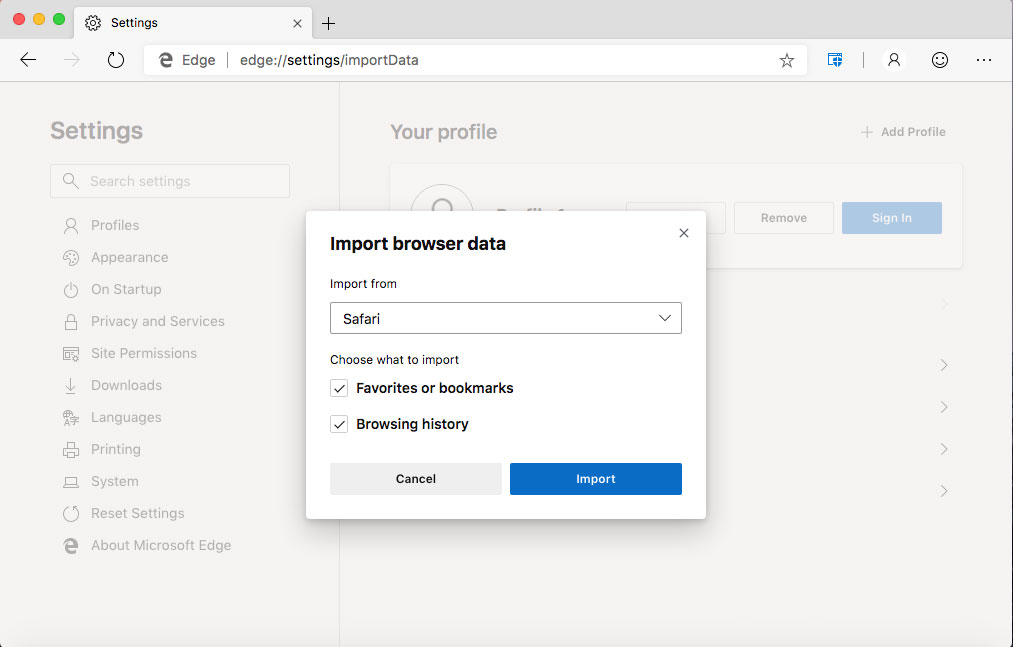Image resolution: width=1013 pixels, height=647 pixels.
Task: Close the Settings tab
Action: (x=297, y=23)
